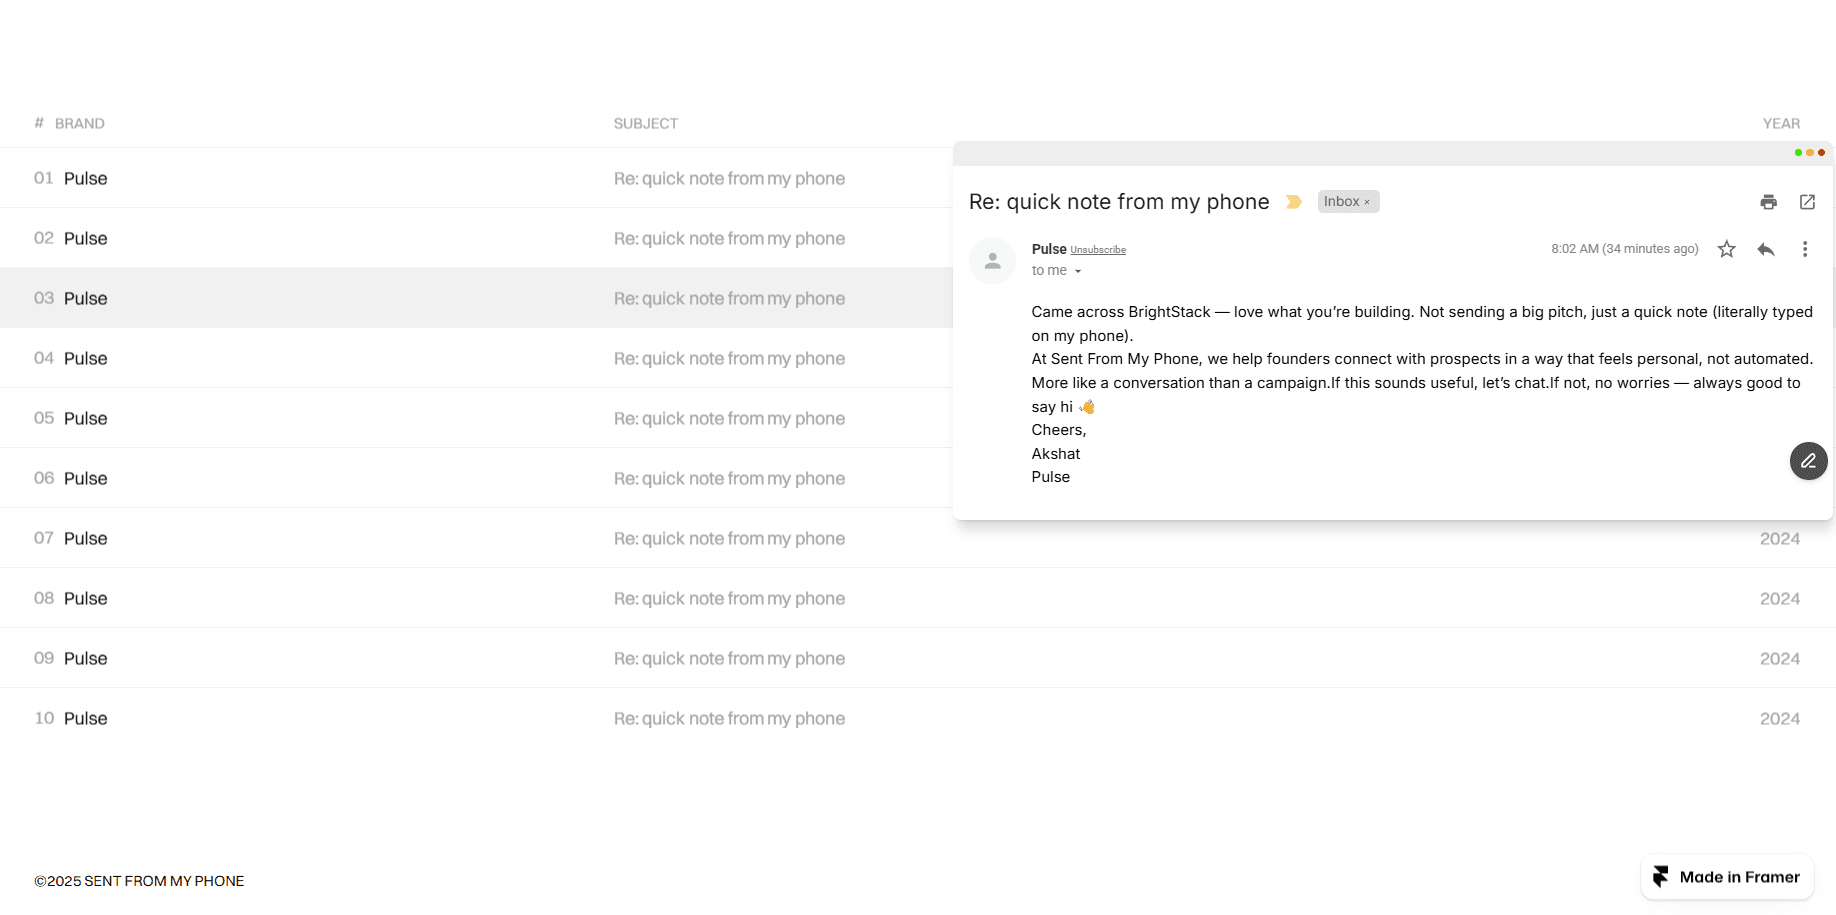Star the email from Pulse

tap(1726, 249)
